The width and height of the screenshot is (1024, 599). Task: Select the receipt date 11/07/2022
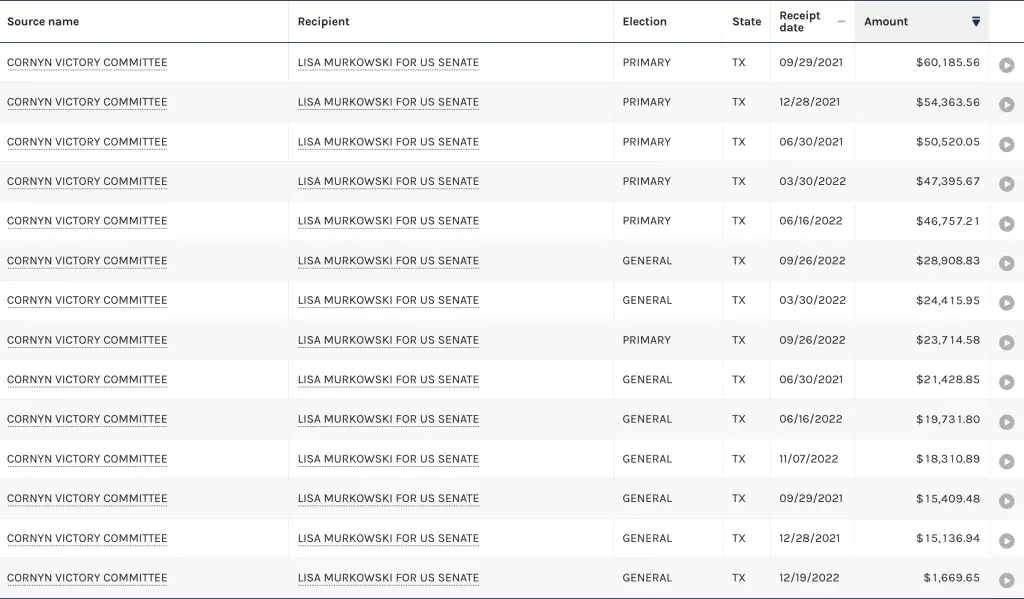pyautogui.click(x=808, y=459)
